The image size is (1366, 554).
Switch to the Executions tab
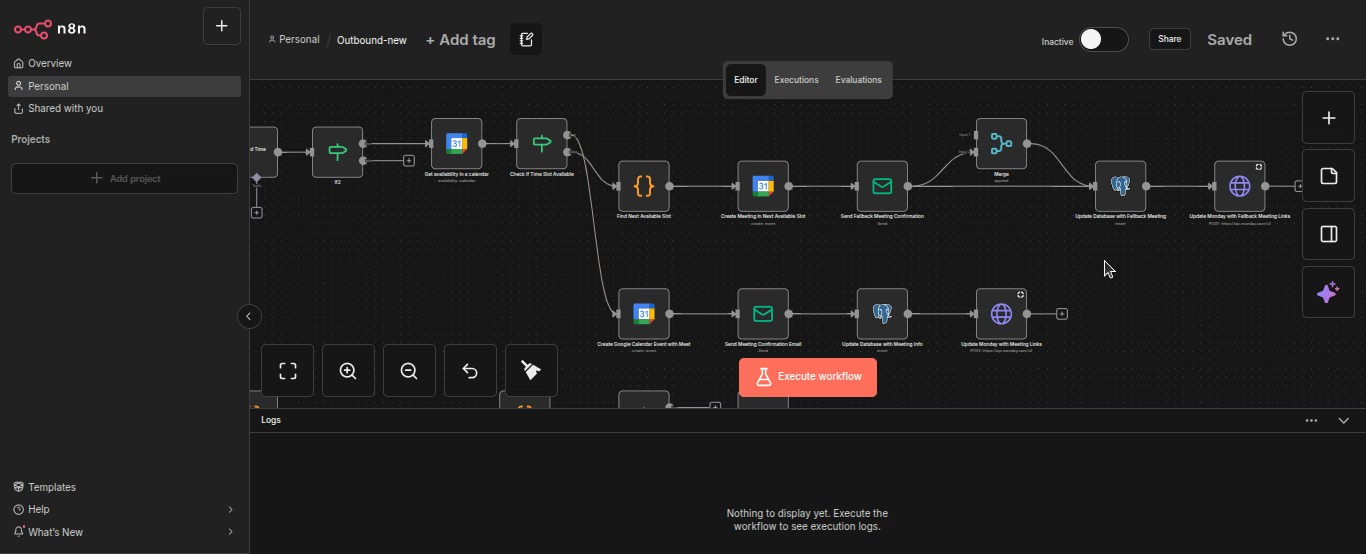[x=797, y=80]
